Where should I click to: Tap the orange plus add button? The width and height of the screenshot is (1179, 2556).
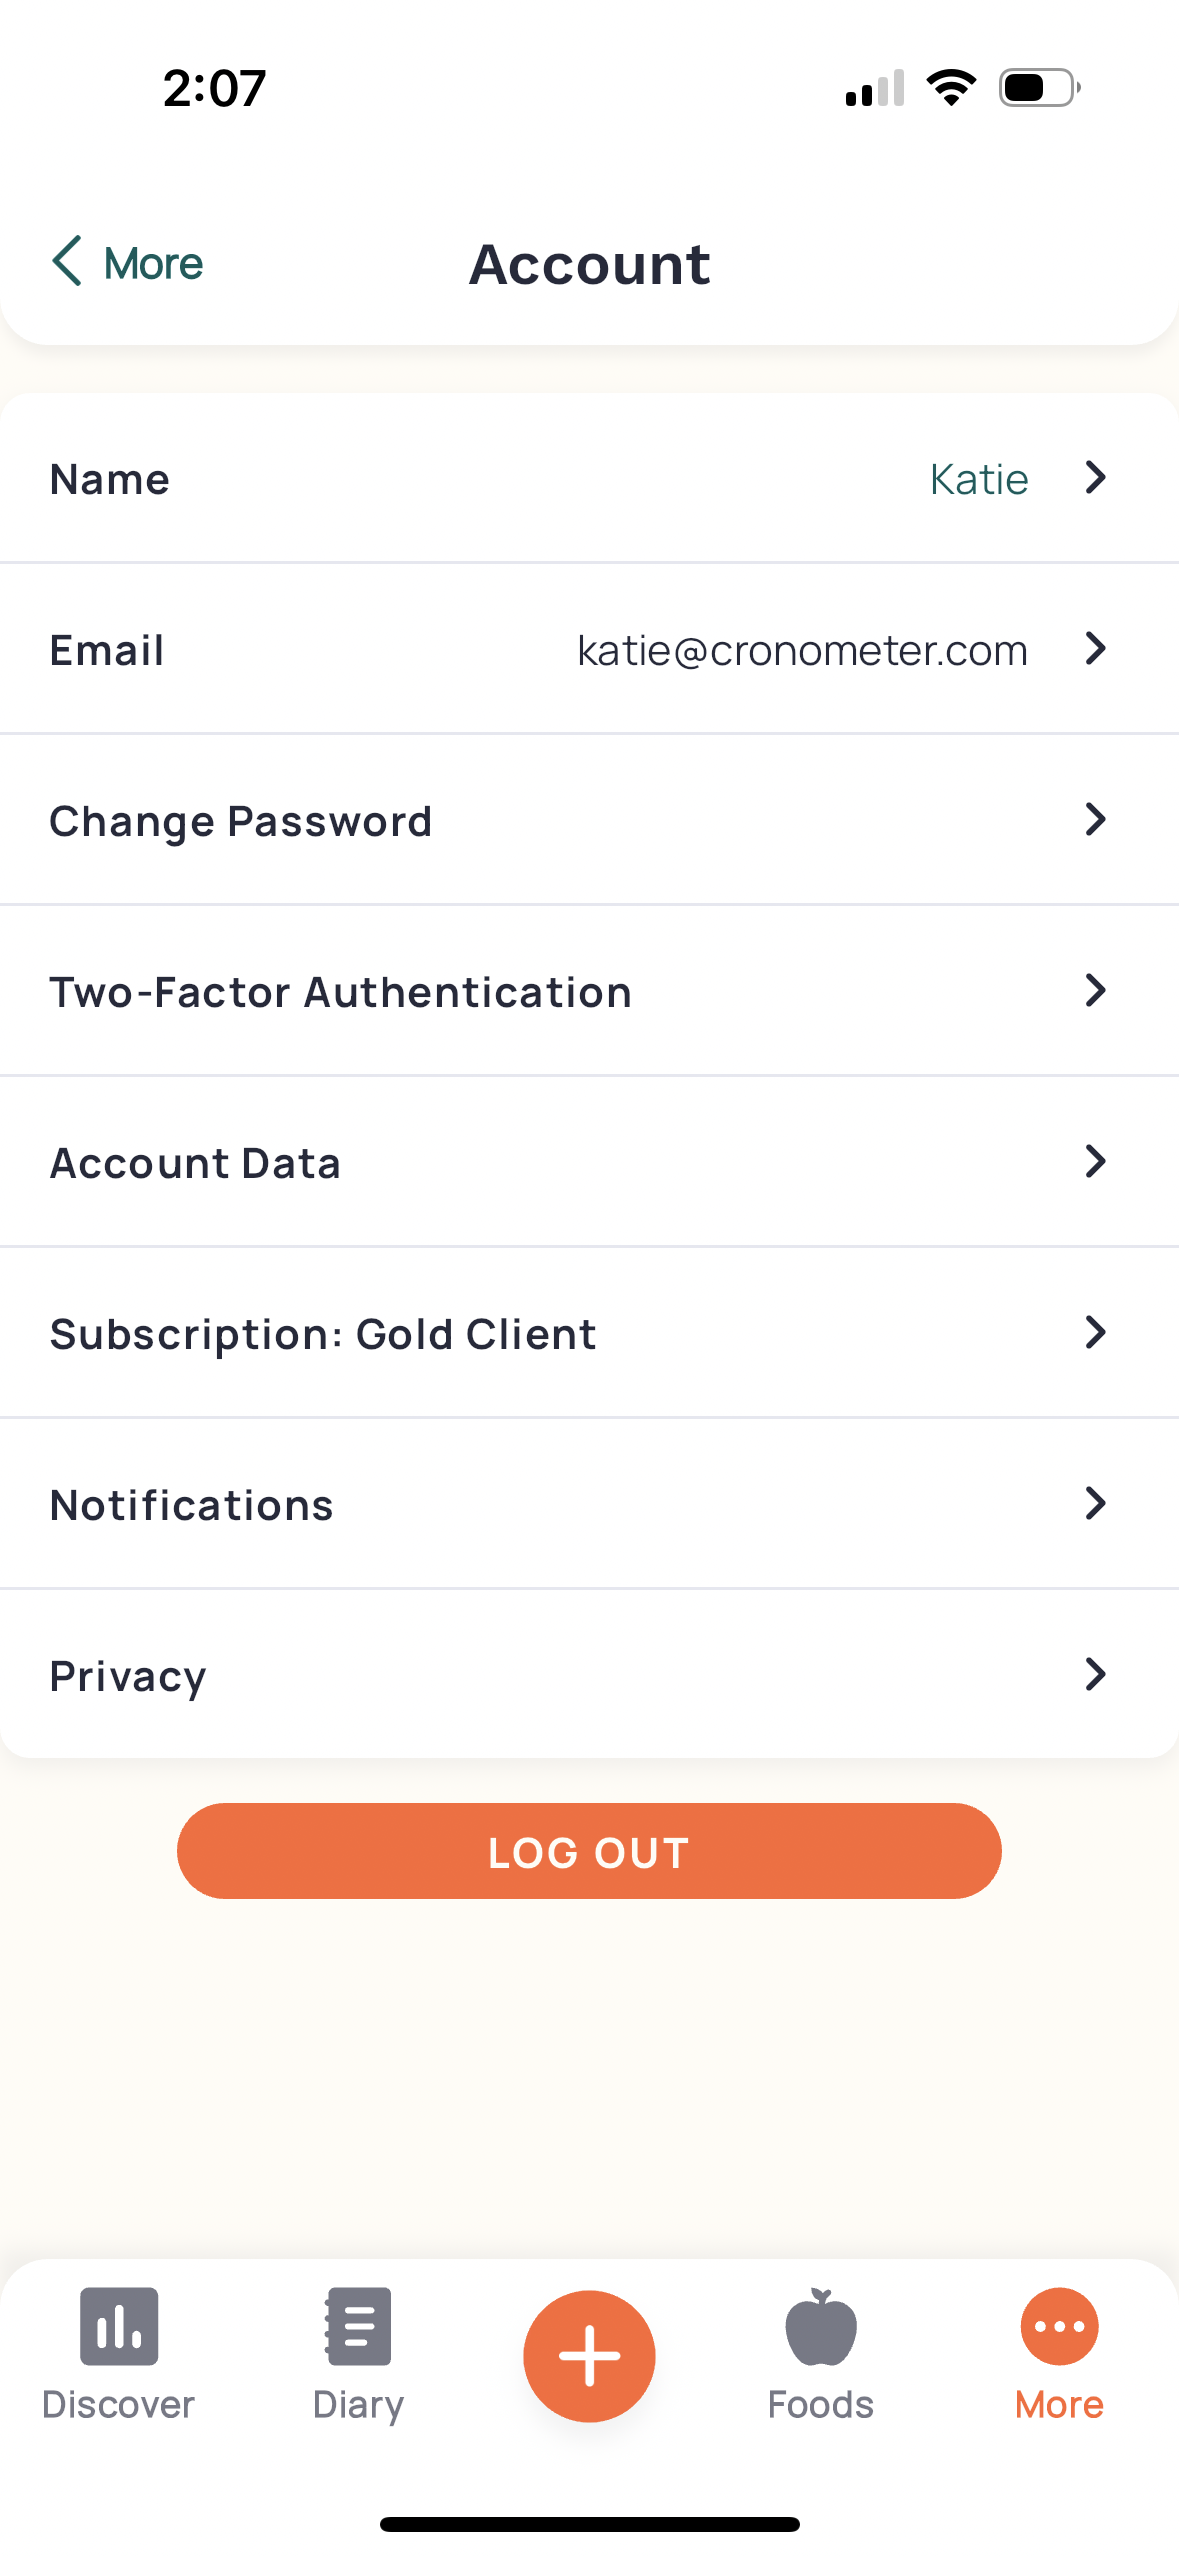click(589, 2356)
